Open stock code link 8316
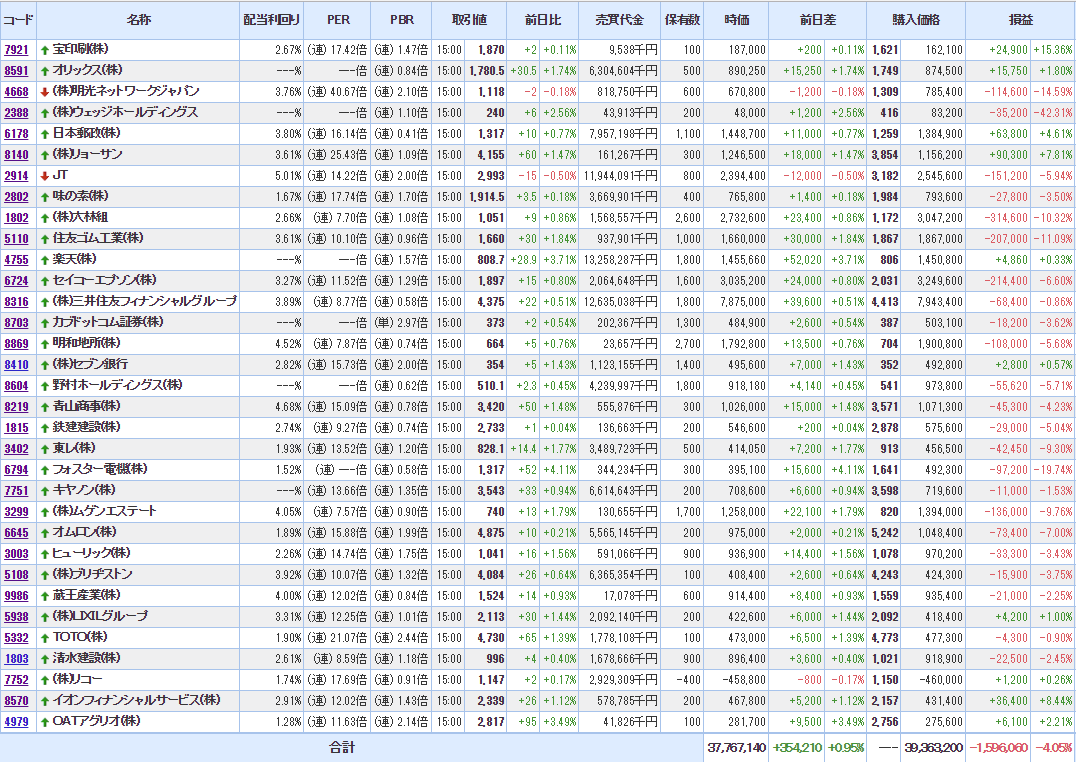 click(x=16, y=302)
